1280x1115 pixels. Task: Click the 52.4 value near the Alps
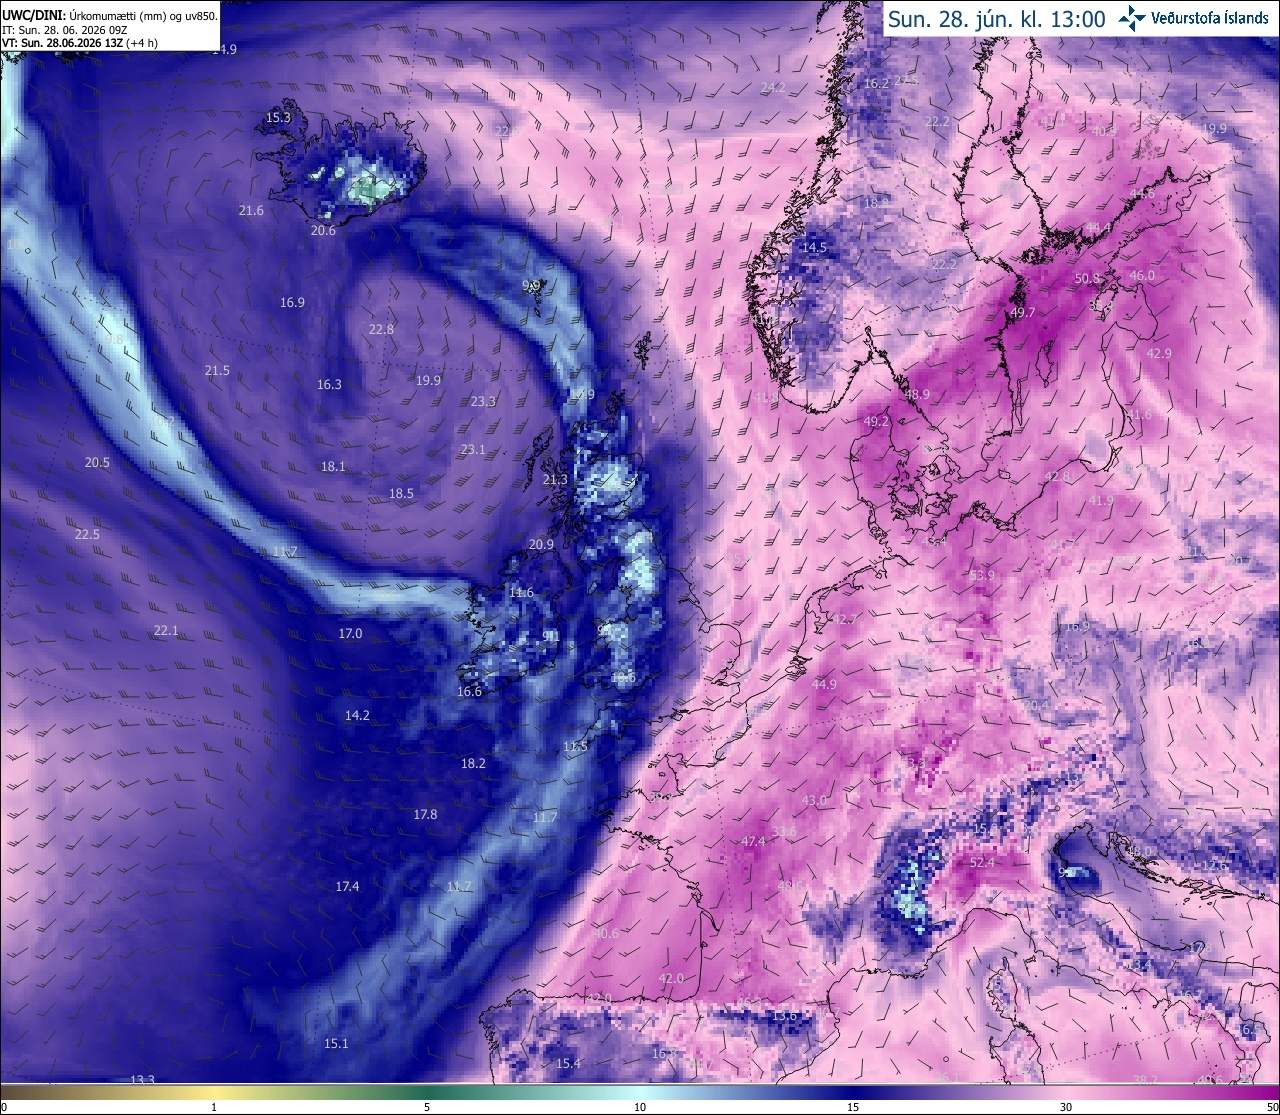coord(983,862)
